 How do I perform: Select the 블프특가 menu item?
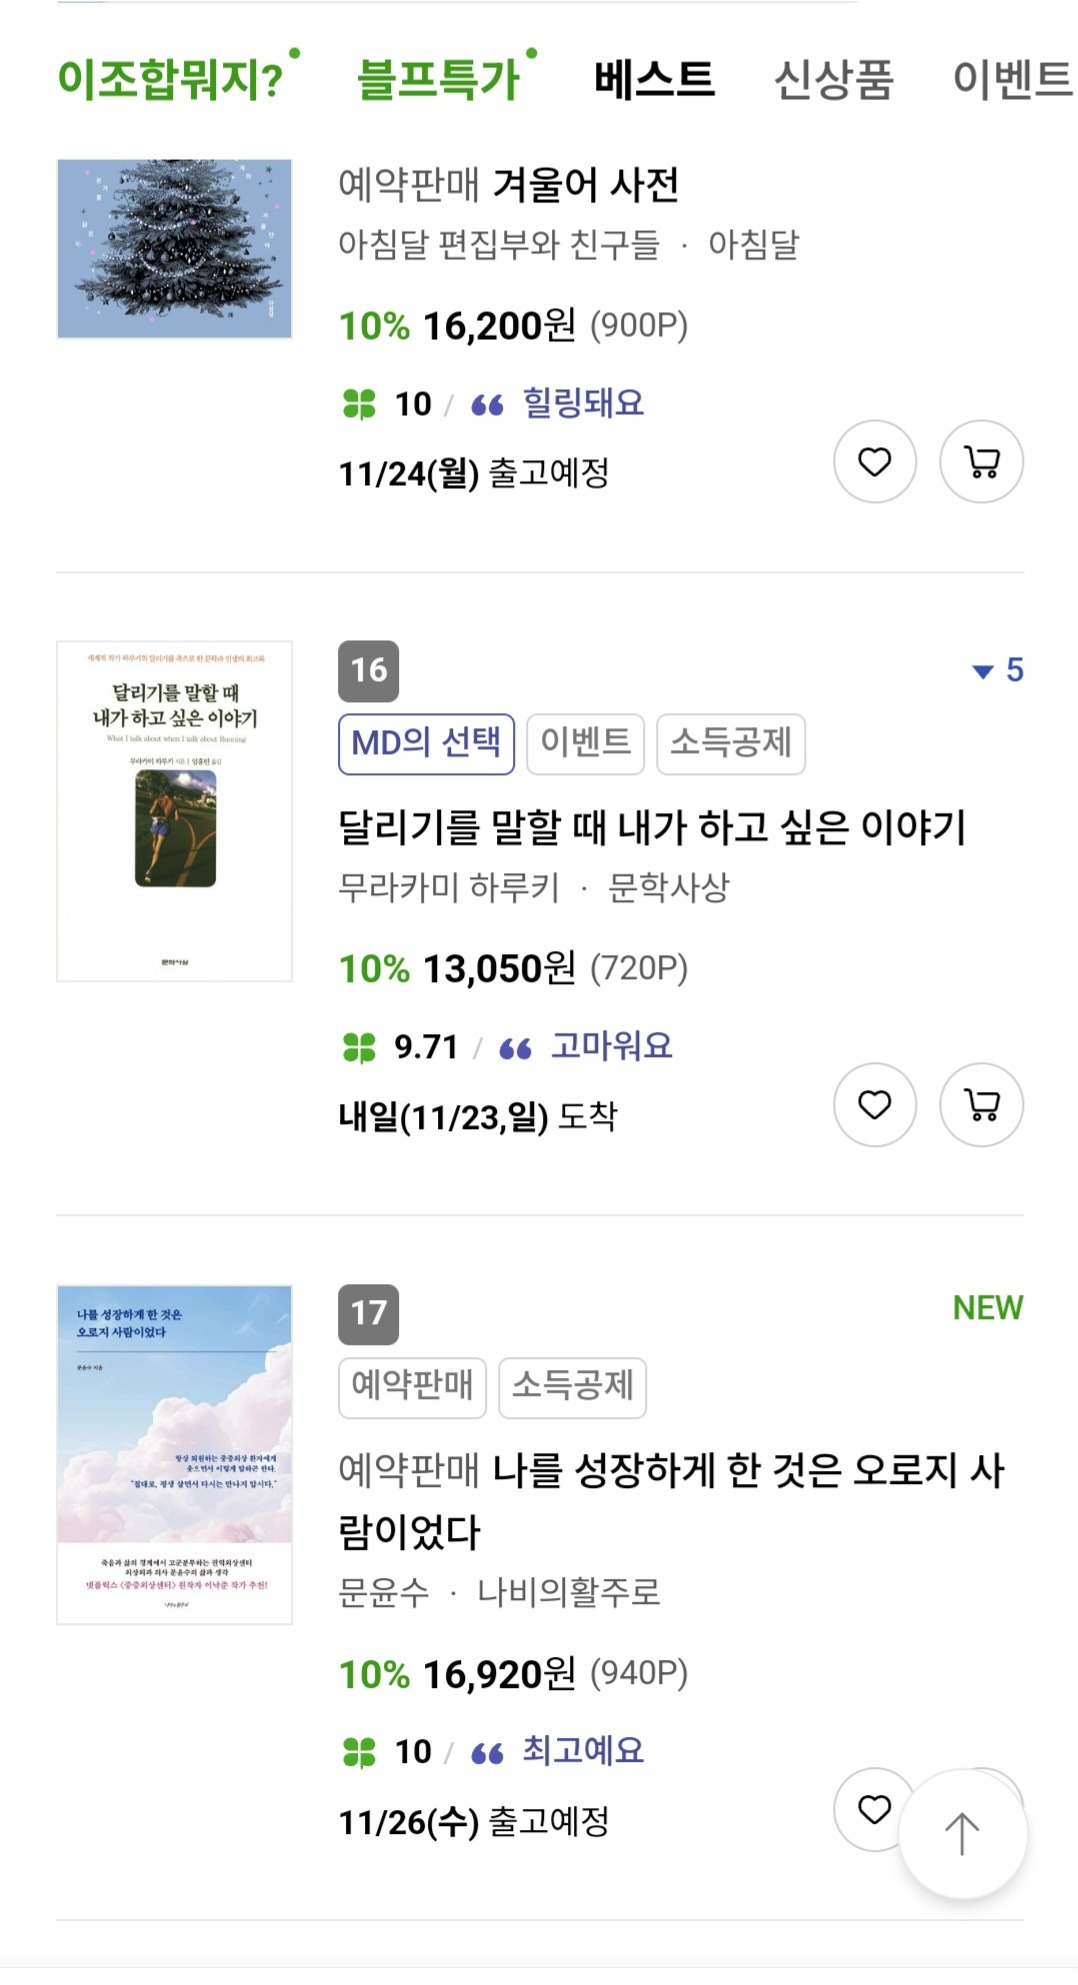440,79
